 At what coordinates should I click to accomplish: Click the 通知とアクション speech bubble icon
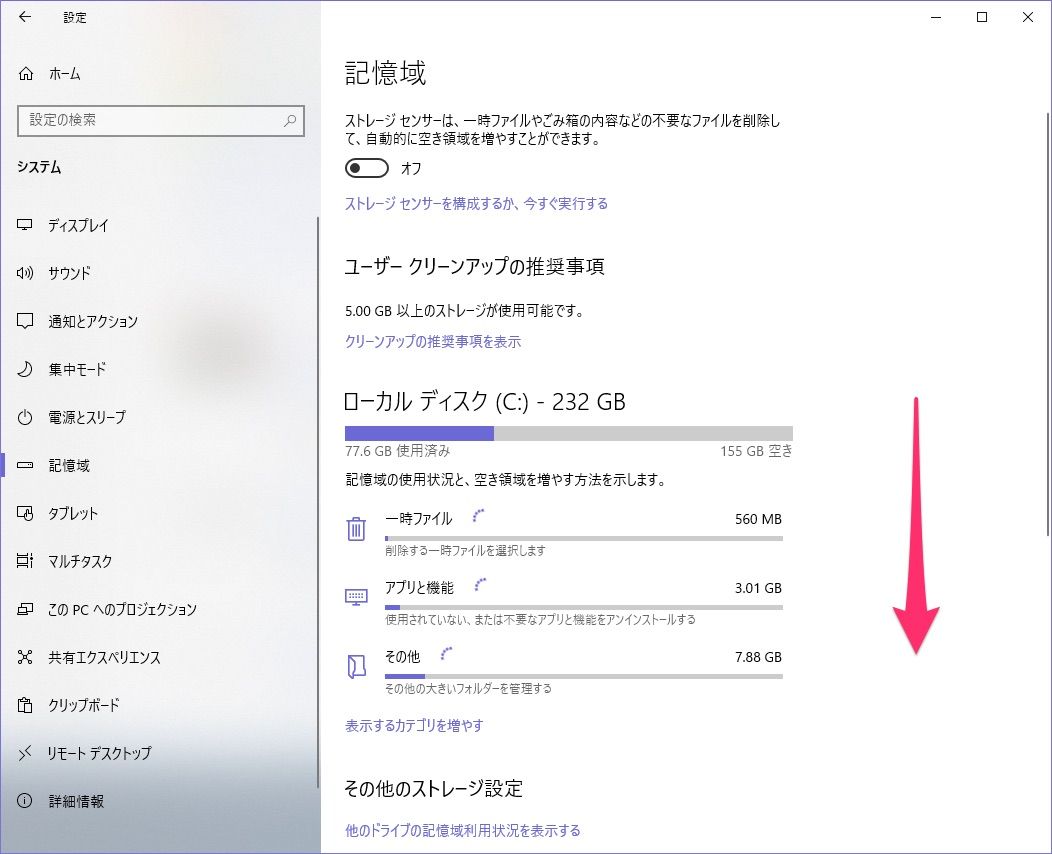pos(25,321)
